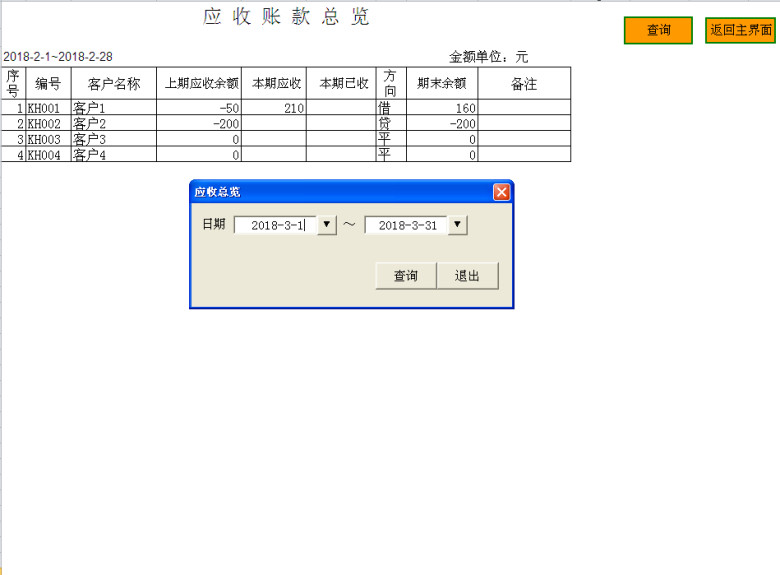Click the 退出 button in the dialog

[x=467, y=276]
